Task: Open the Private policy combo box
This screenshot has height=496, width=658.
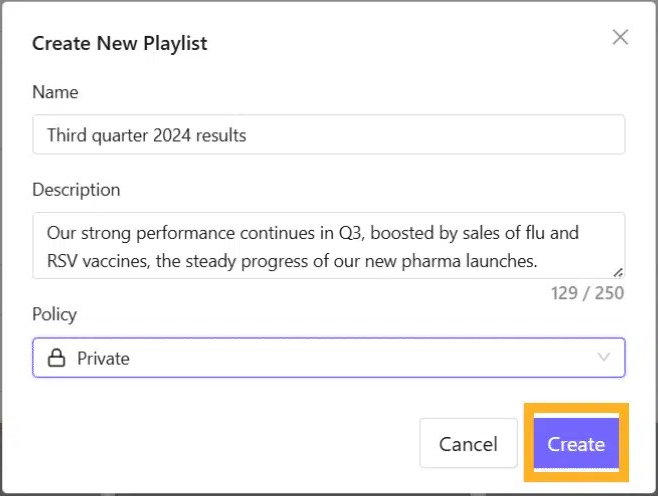Action: (328, 358)
